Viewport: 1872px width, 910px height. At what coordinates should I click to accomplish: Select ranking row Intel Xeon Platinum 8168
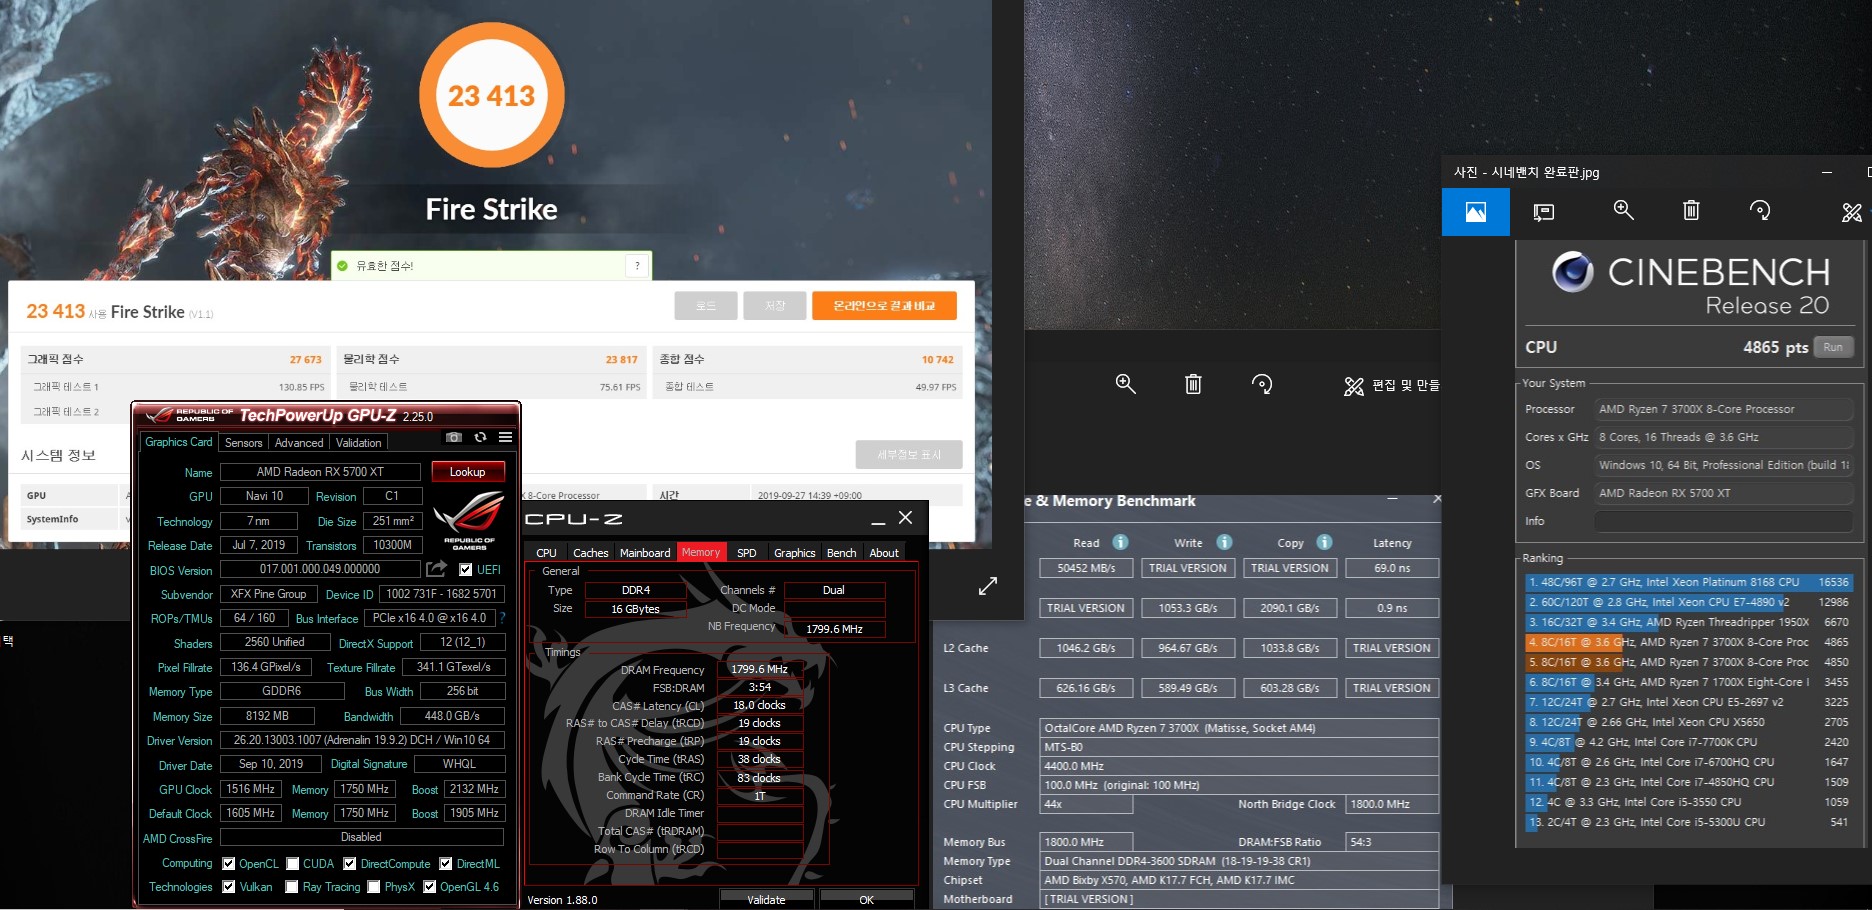(1689, 582)
